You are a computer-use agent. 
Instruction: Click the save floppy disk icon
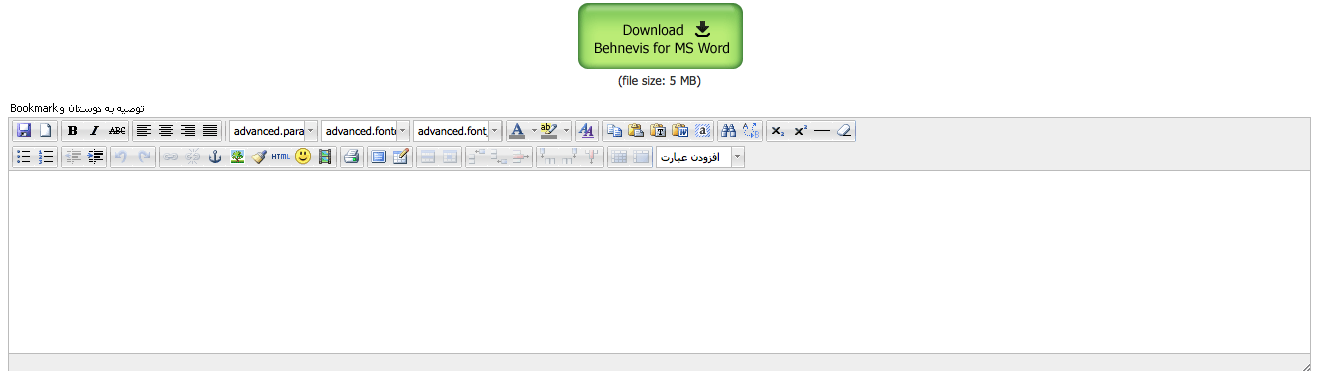click(x=24, y=131)
